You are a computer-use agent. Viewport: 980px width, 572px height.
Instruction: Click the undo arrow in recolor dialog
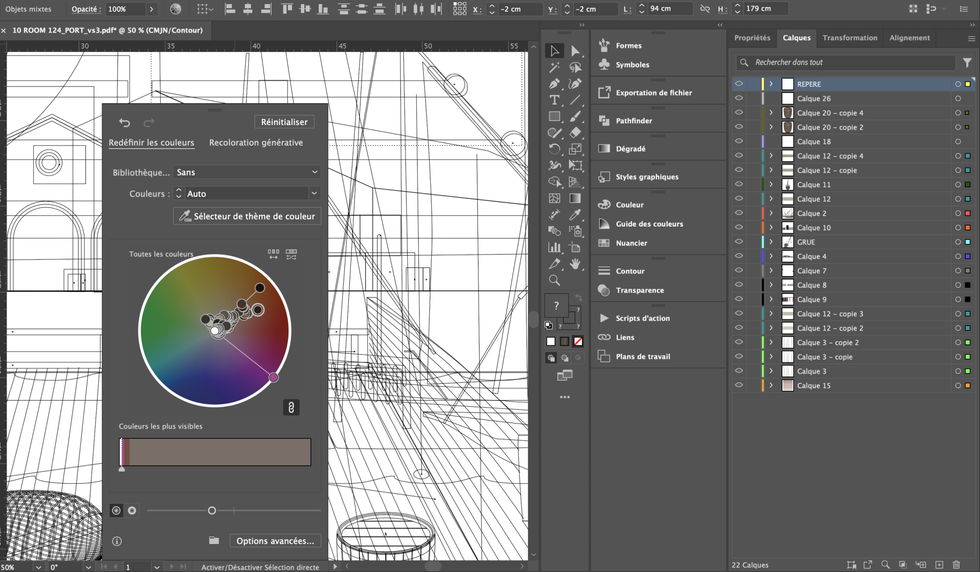click(125, 123)
